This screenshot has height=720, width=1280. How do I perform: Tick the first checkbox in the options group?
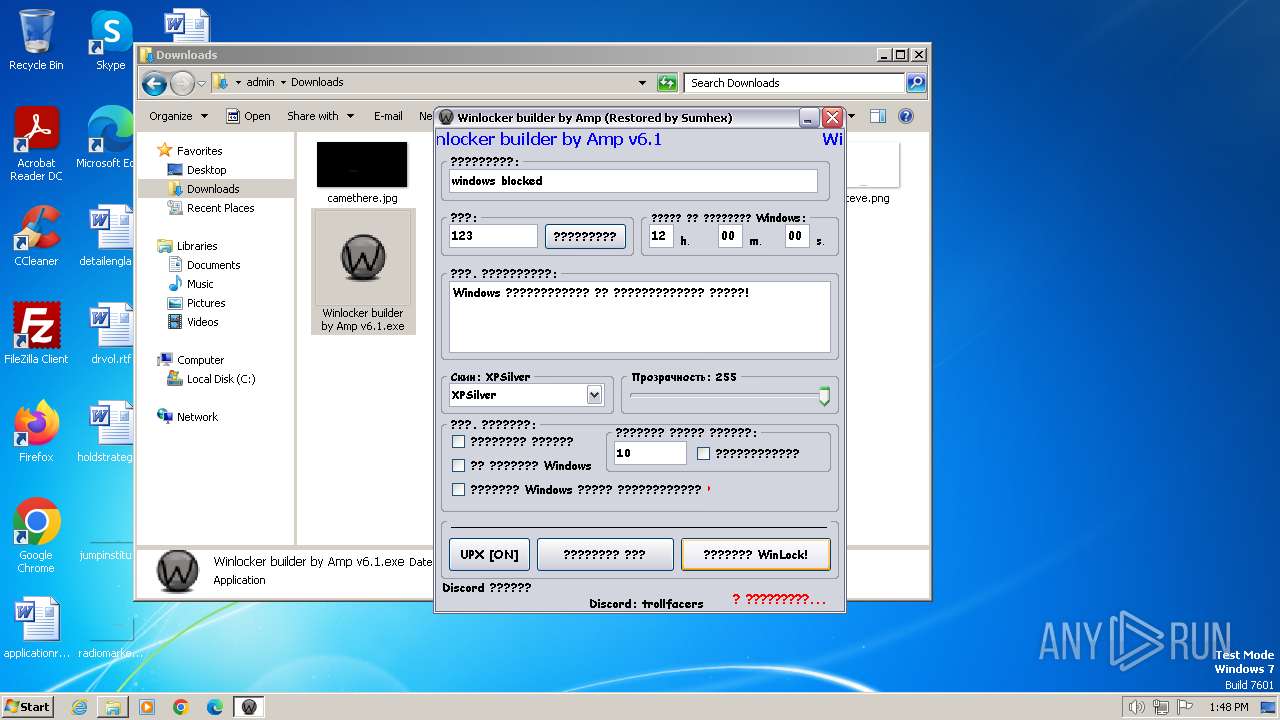tap(459, 441)
